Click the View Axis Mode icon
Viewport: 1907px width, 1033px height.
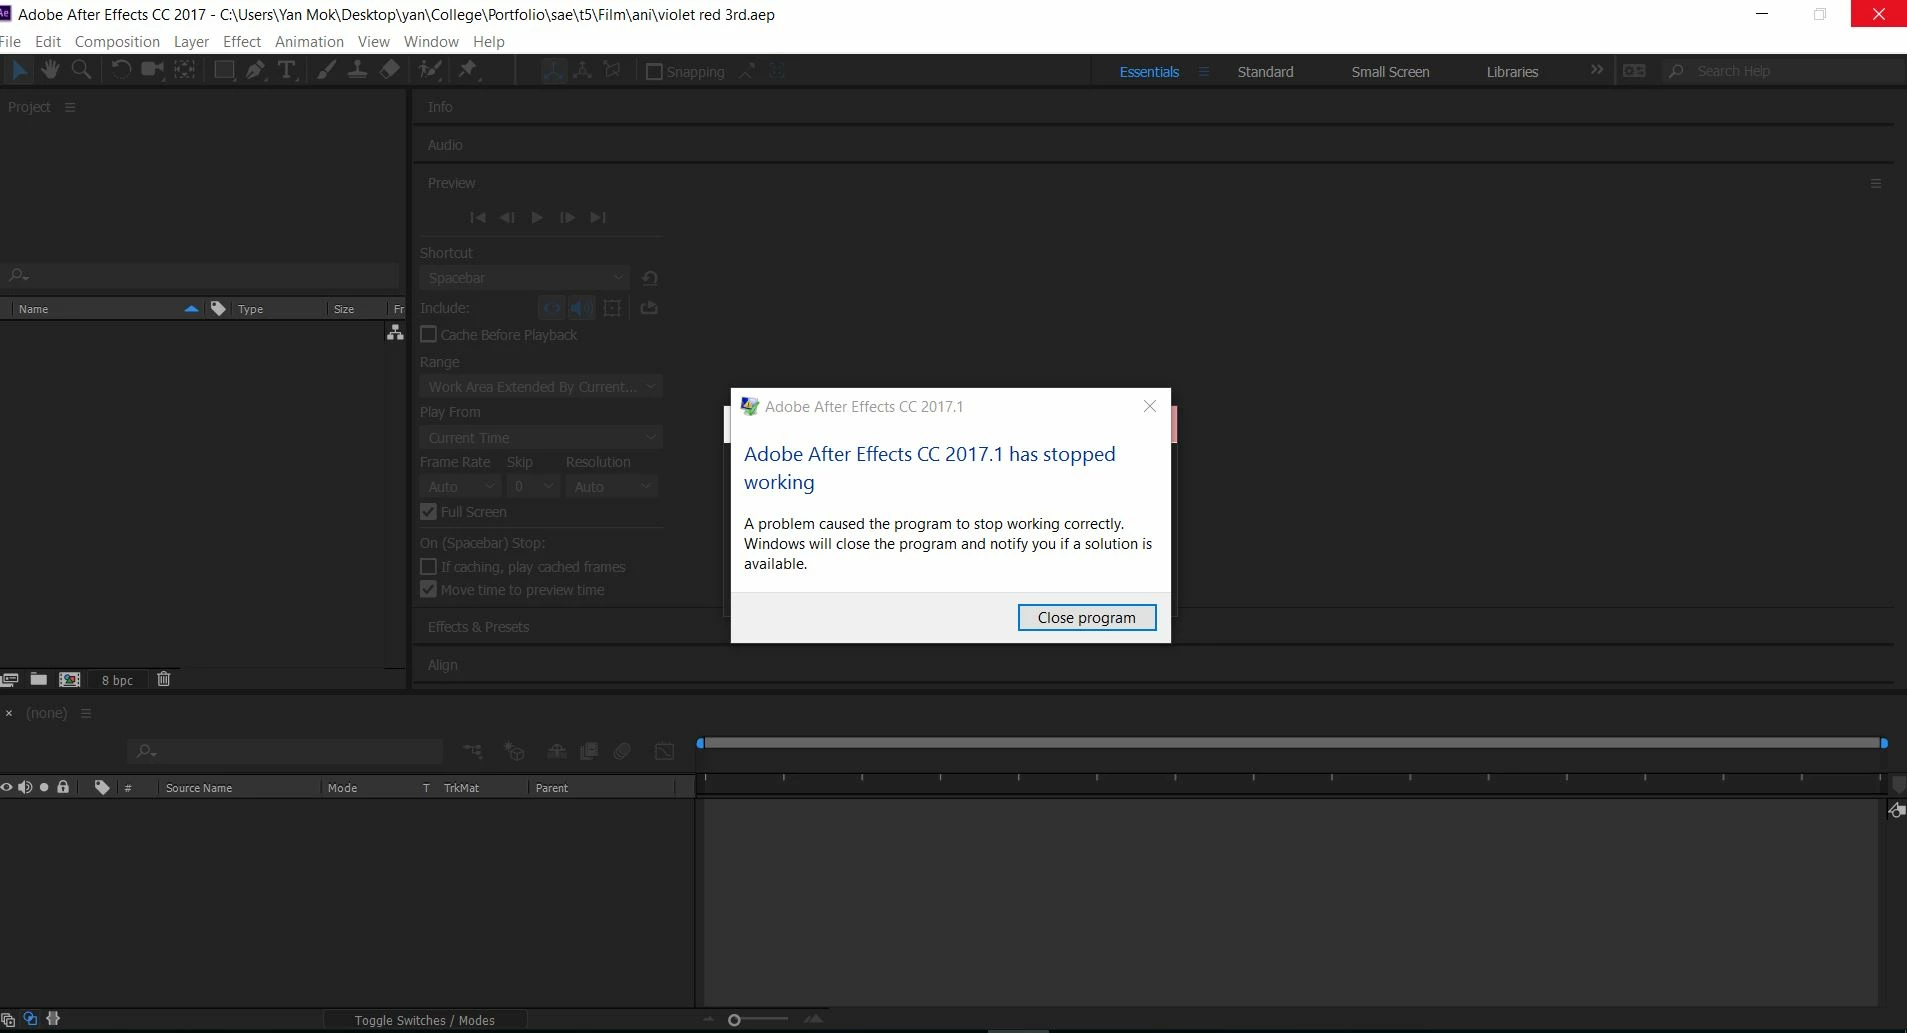click(612, 70)
